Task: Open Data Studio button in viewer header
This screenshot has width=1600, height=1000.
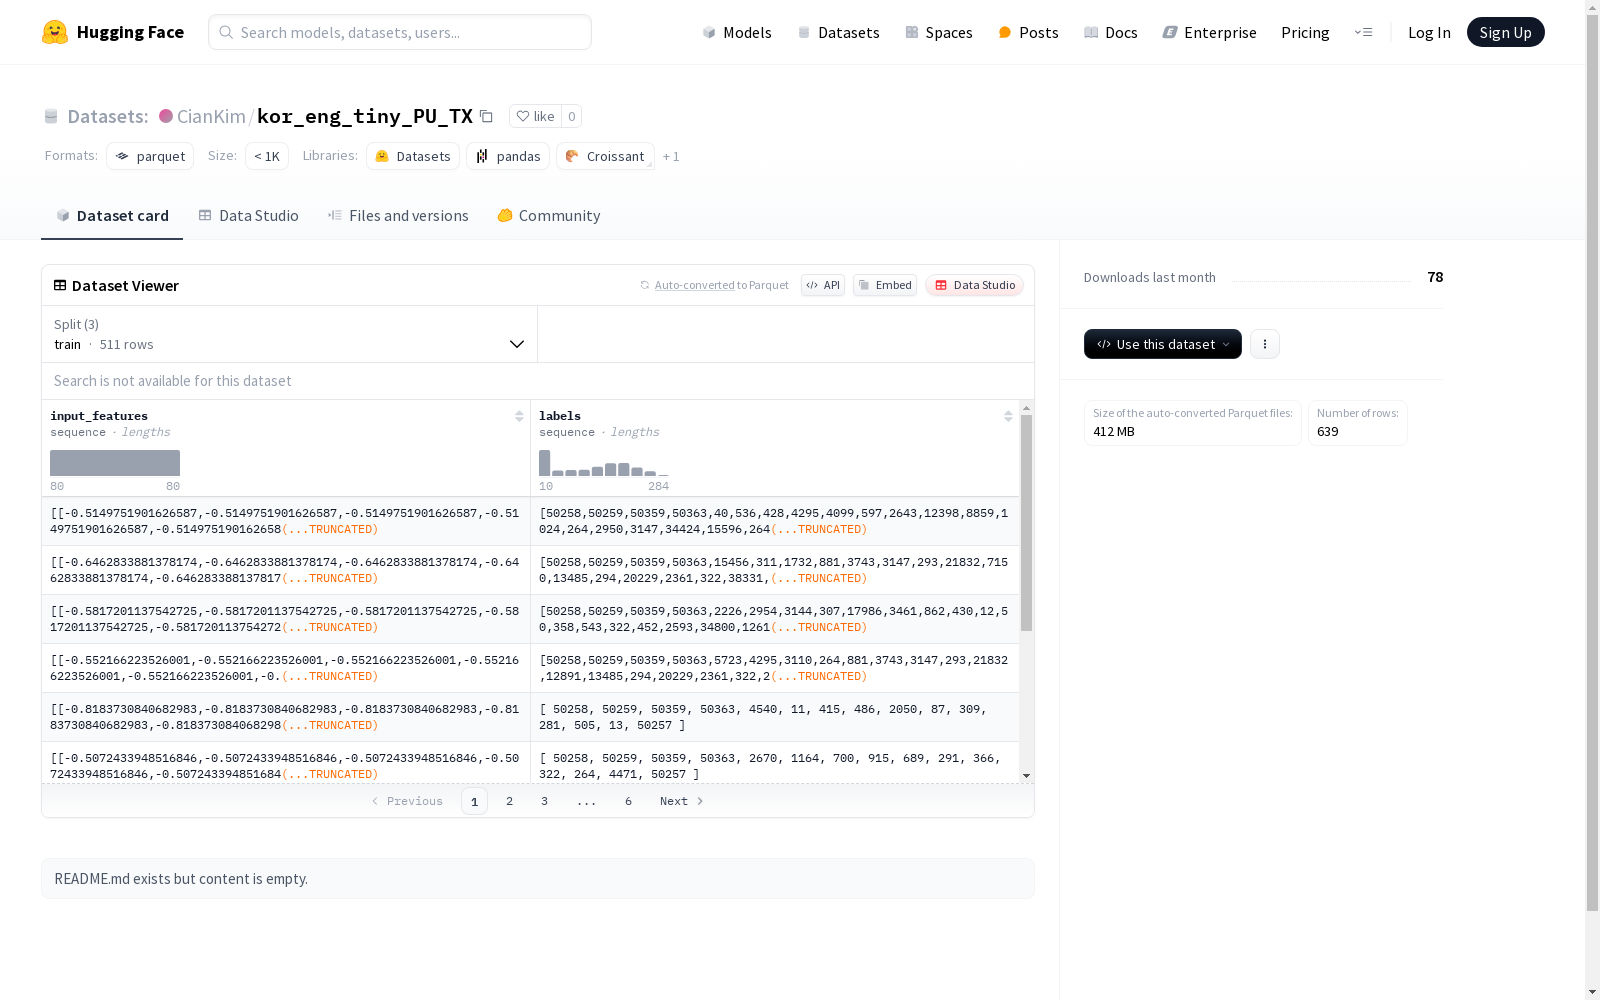Action: (974, 285)
